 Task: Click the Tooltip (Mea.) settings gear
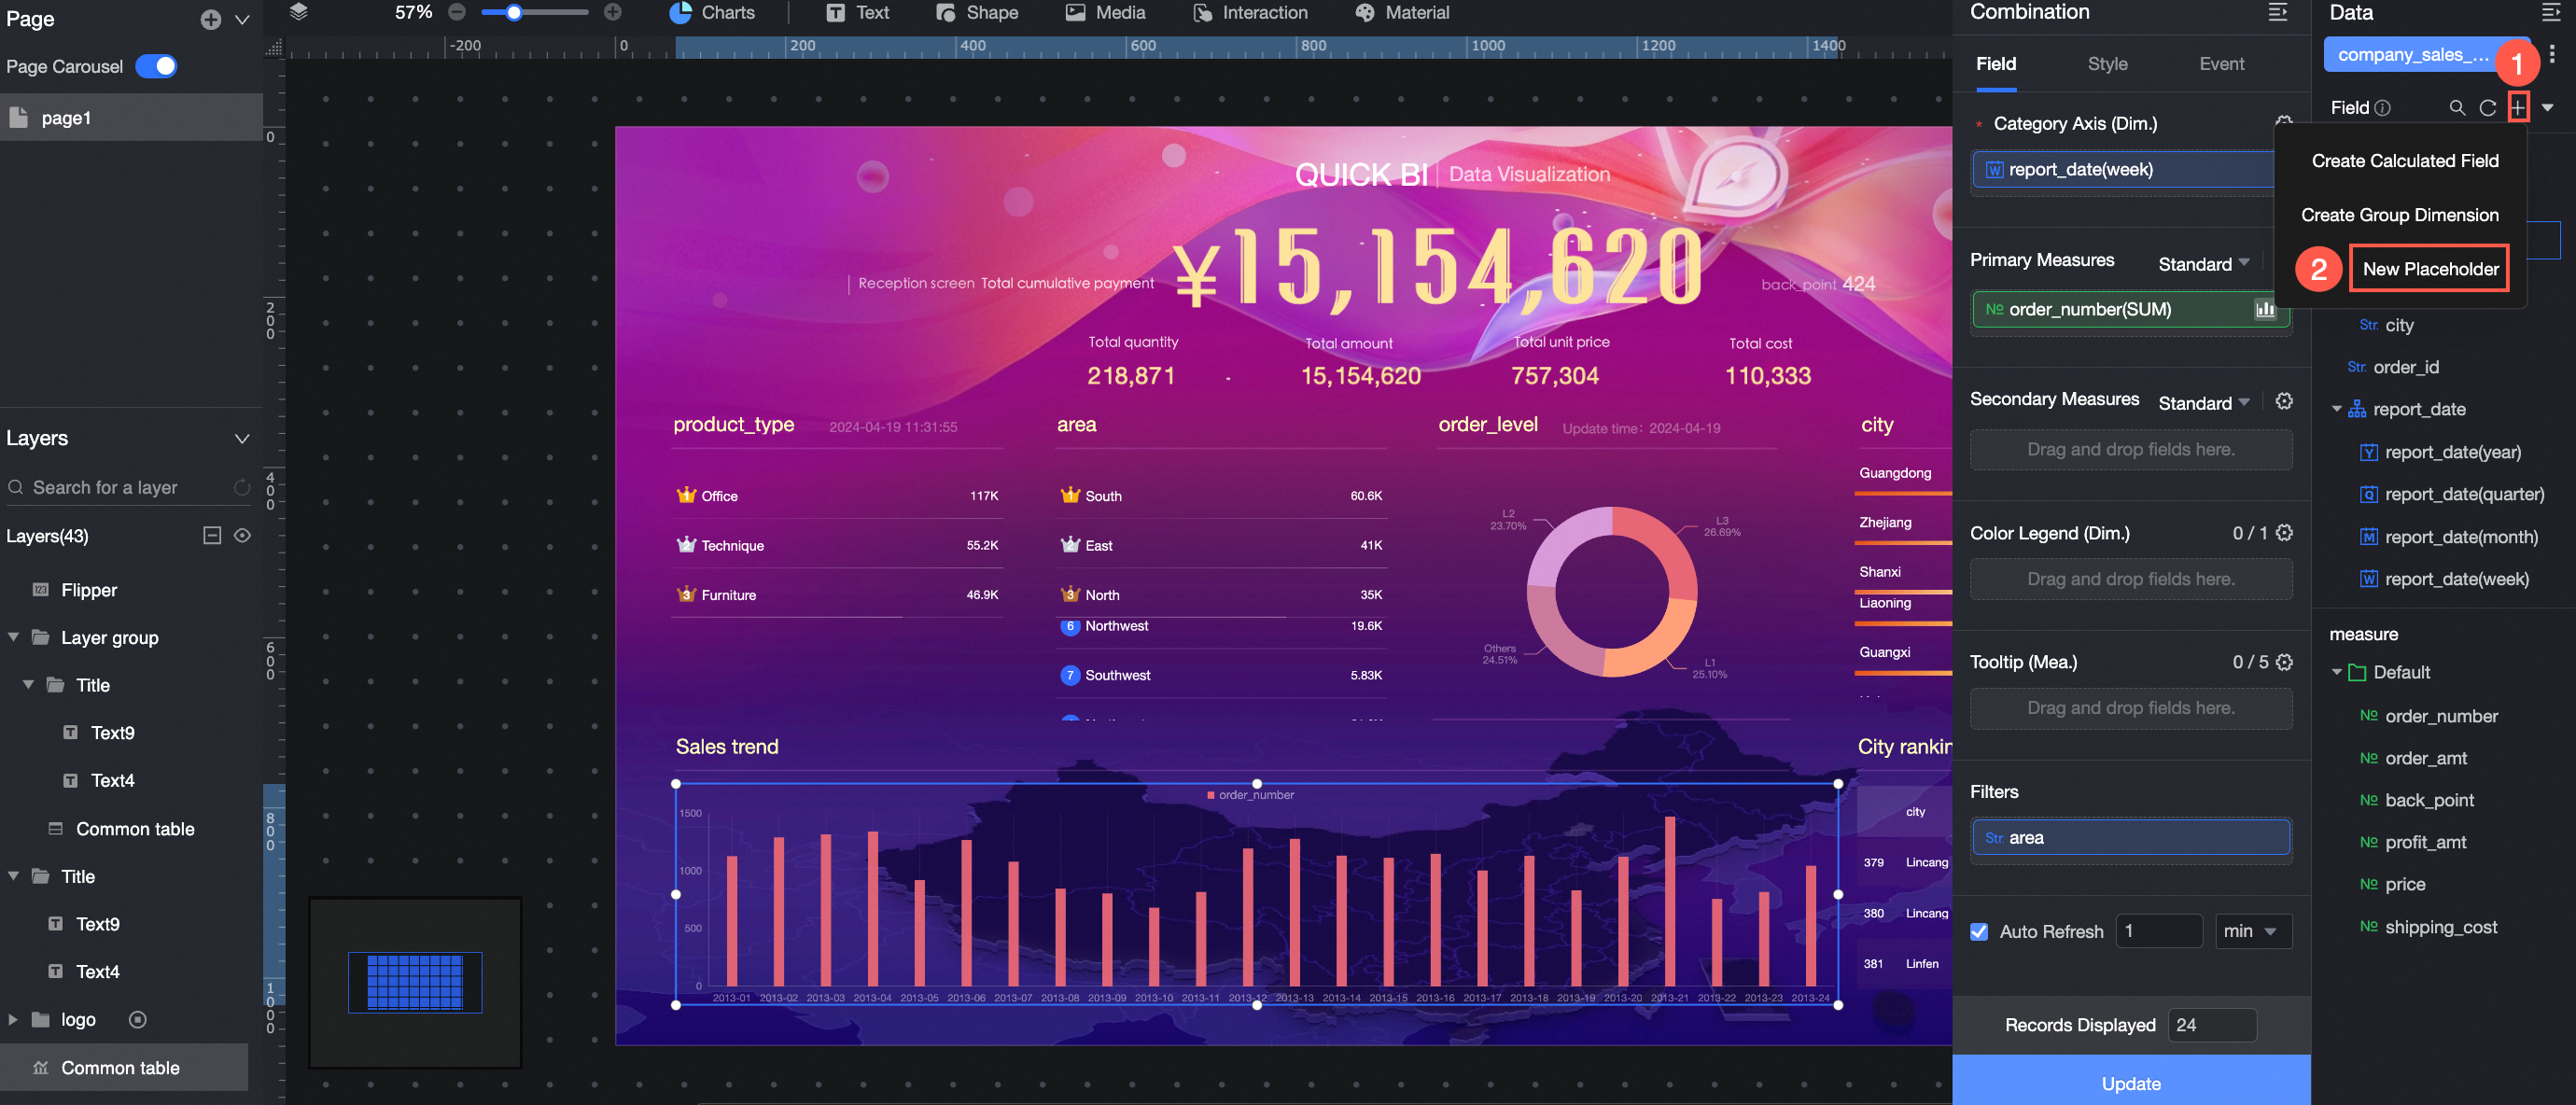click(x=2284, y=662)
